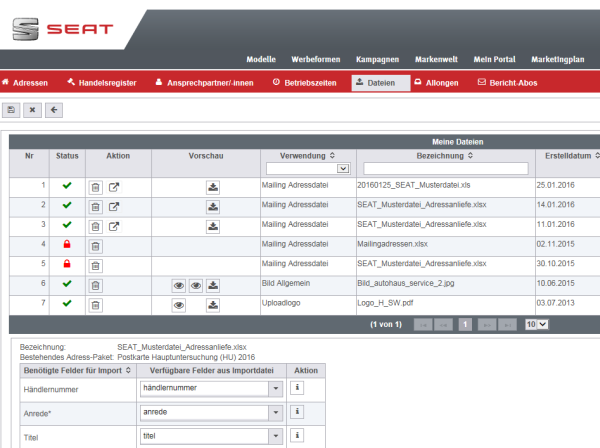Image resolution: width=600 pixels, height=448 pixels.
Task: Open anrede import field dropdown
Action: tap(276, 412)
